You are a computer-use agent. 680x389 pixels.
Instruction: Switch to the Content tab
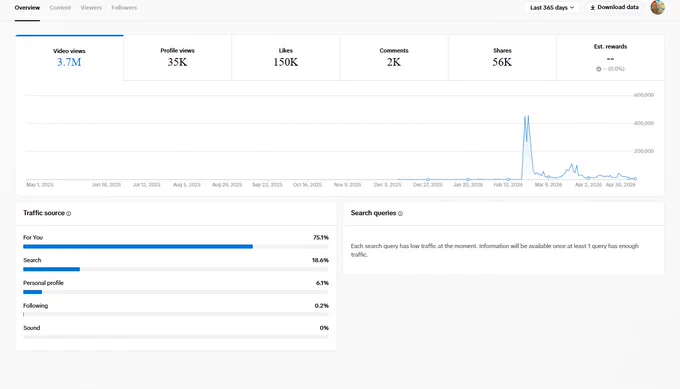pos(60,8)
